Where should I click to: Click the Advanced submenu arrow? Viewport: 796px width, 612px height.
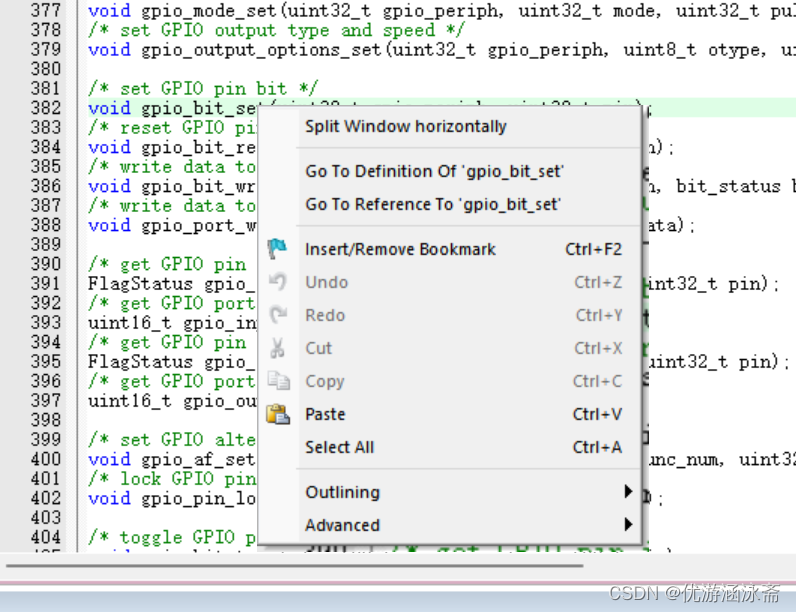(x=628, y=524)
